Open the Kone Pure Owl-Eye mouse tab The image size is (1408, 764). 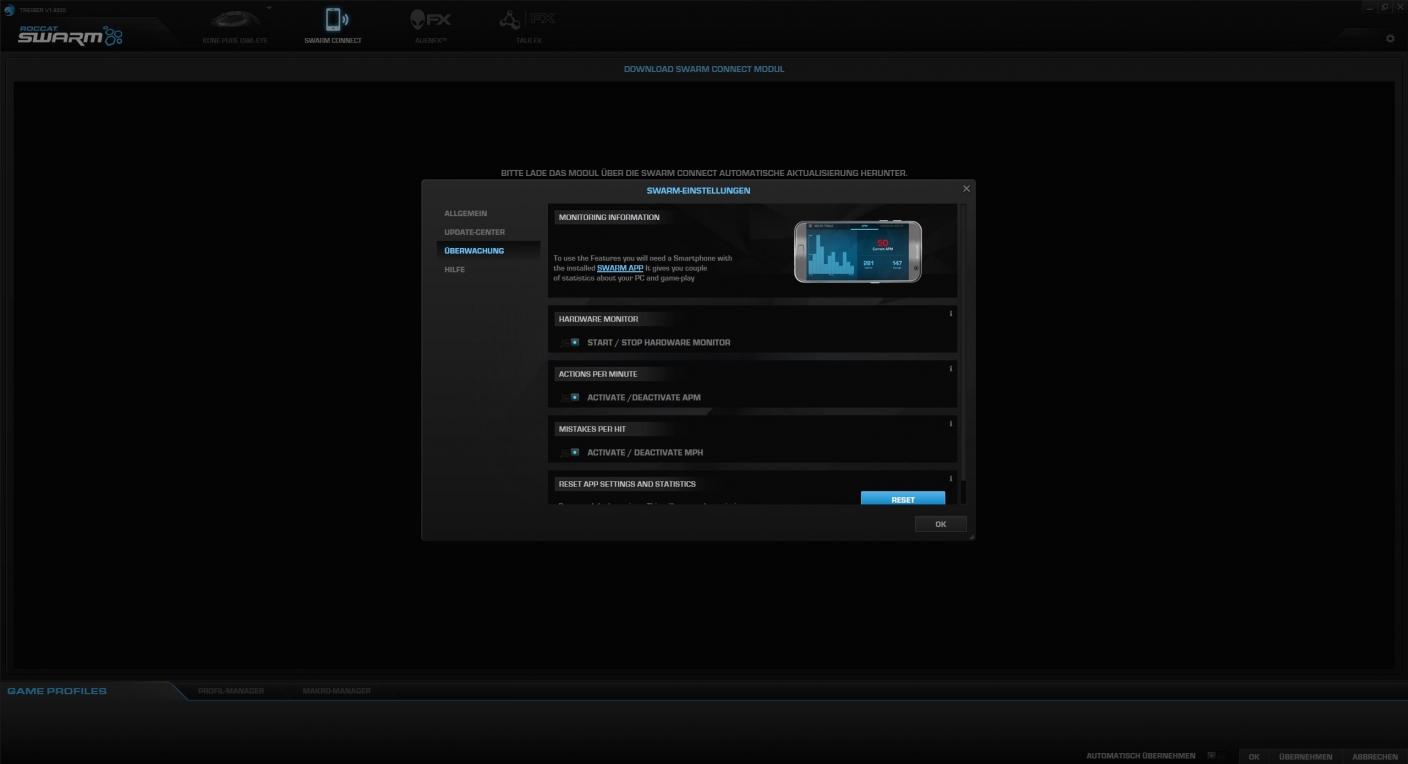(235, 25)
